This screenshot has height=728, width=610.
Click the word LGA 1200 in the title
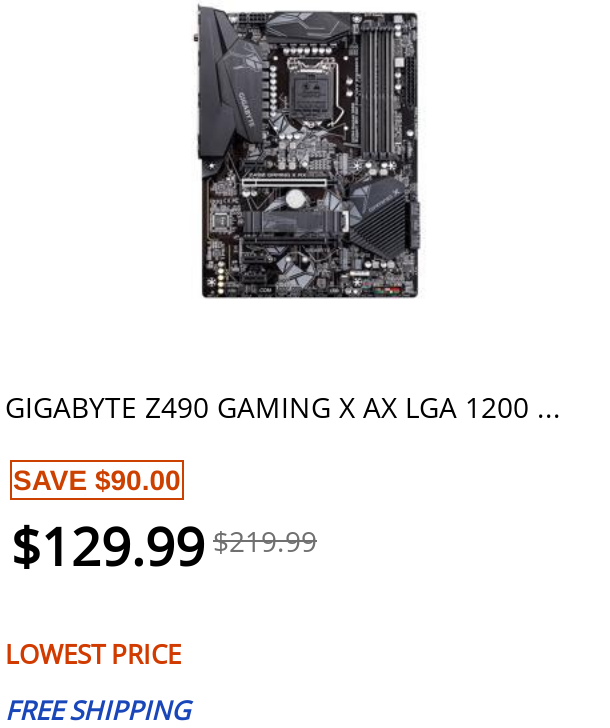click(x=467, y=409)
